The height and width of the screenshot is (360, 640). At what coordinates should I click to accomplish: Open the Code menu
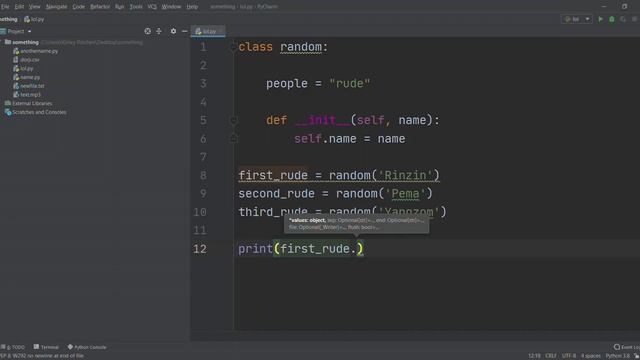pos(78,7)
